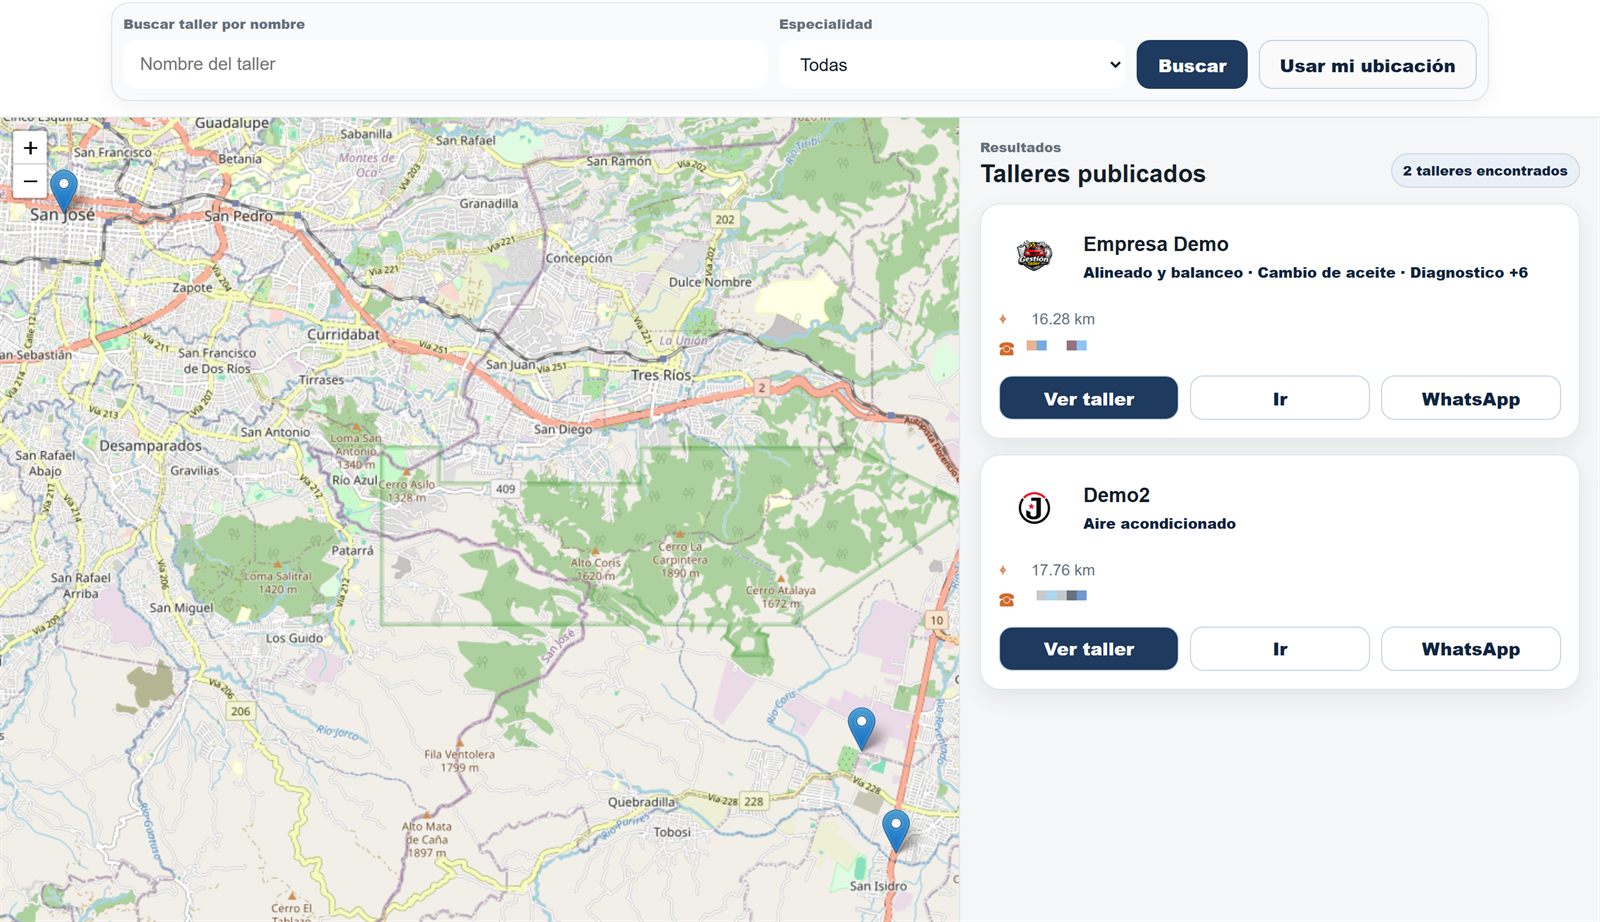Select the map pin north of Vía 228

[861, 728]
